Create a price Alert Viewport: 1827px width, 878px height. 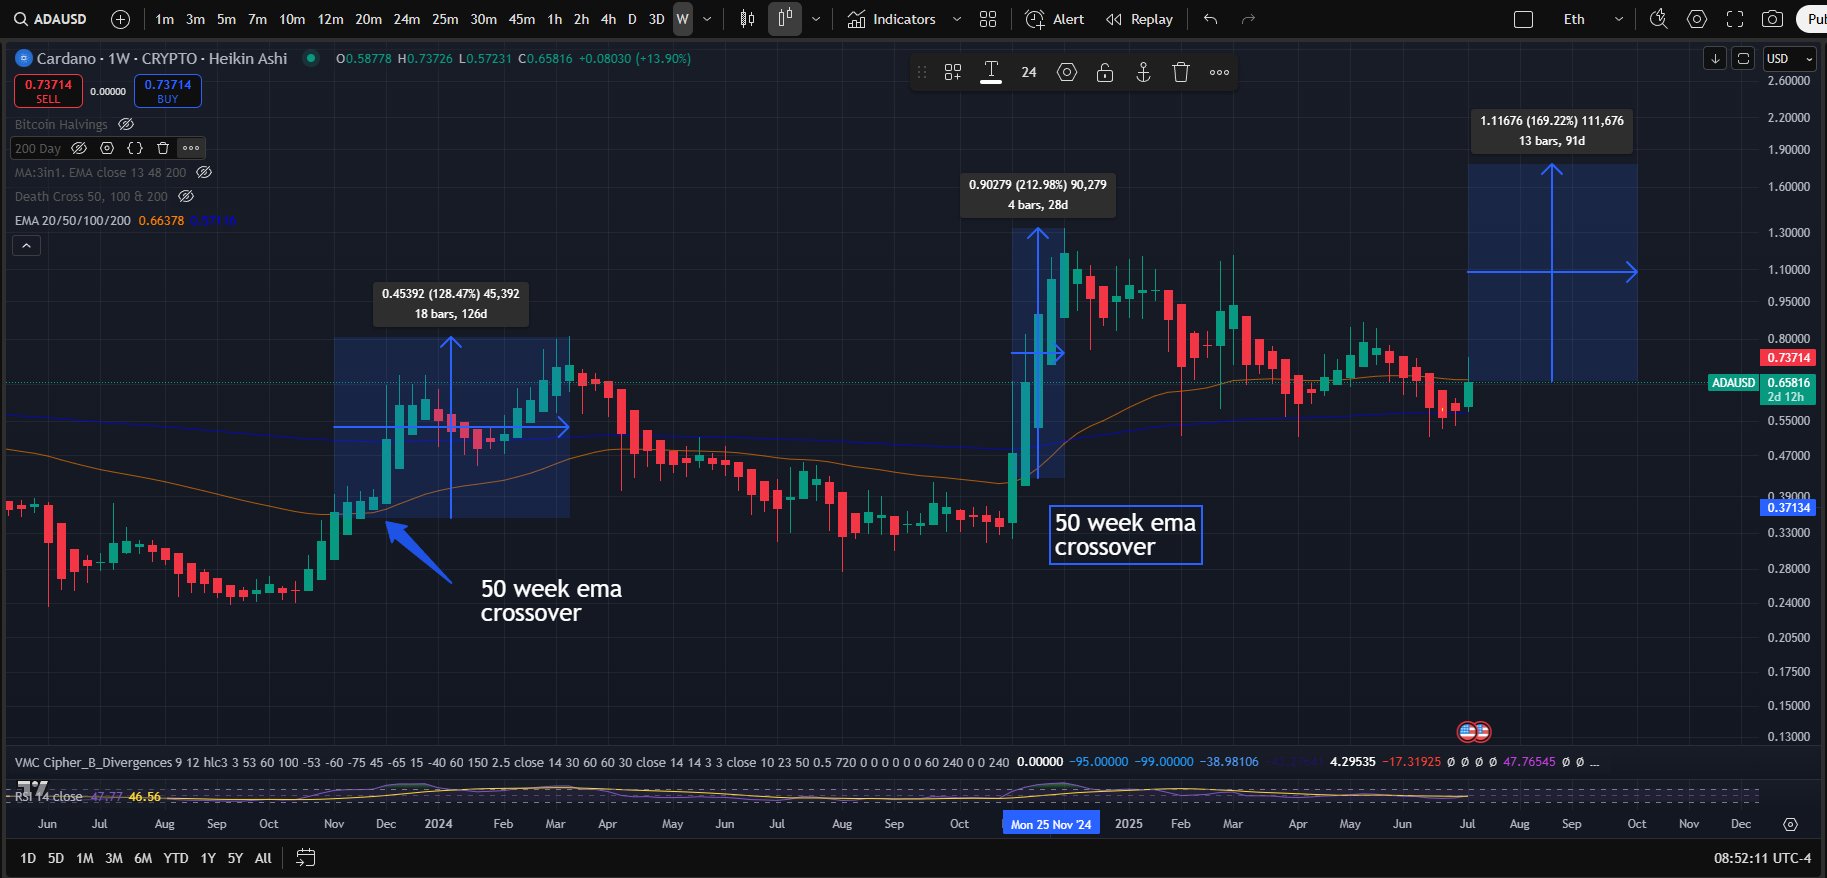click(x=1055, y=19)
